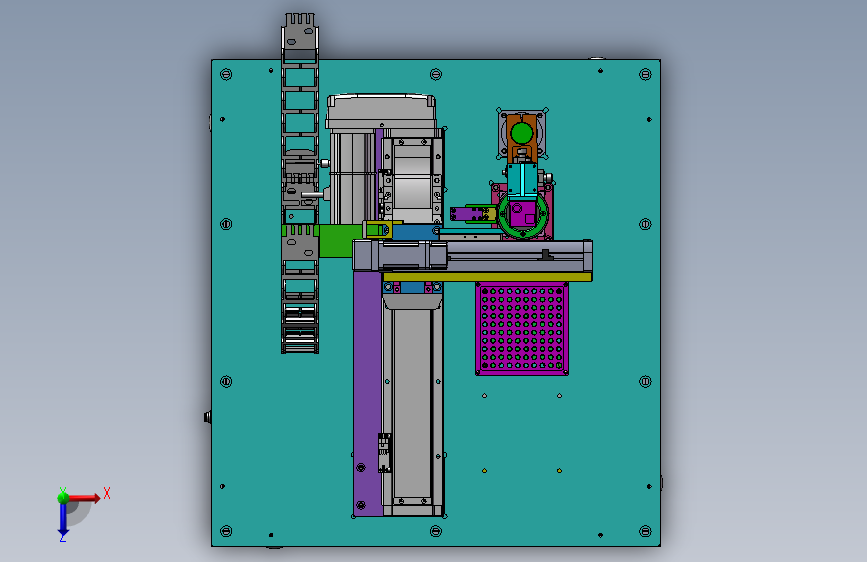Select the long yellow horizontal bar
This screenshot has width=867, height=562.
487,277
